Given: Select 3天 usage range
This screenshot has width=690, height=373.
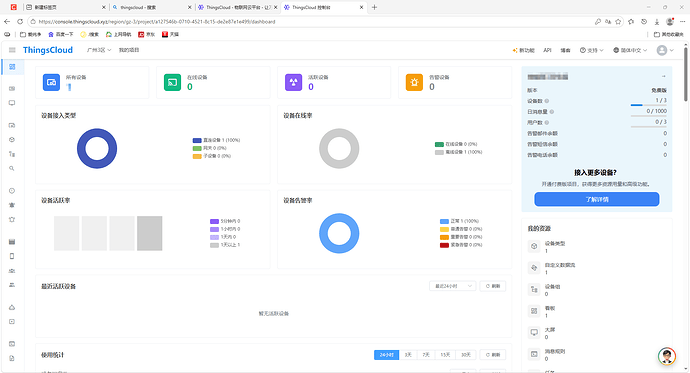Looking at the screenshot, I should coord(408,355).
